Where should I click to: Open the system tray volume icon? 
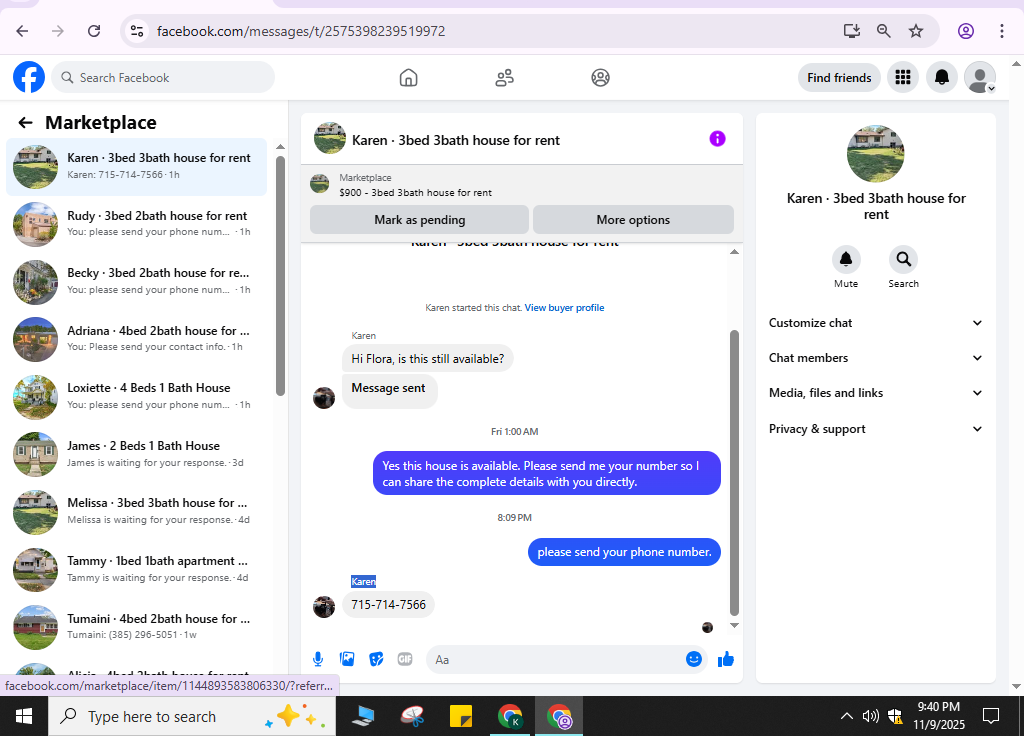pyautogui.click(x=871, y=716)
